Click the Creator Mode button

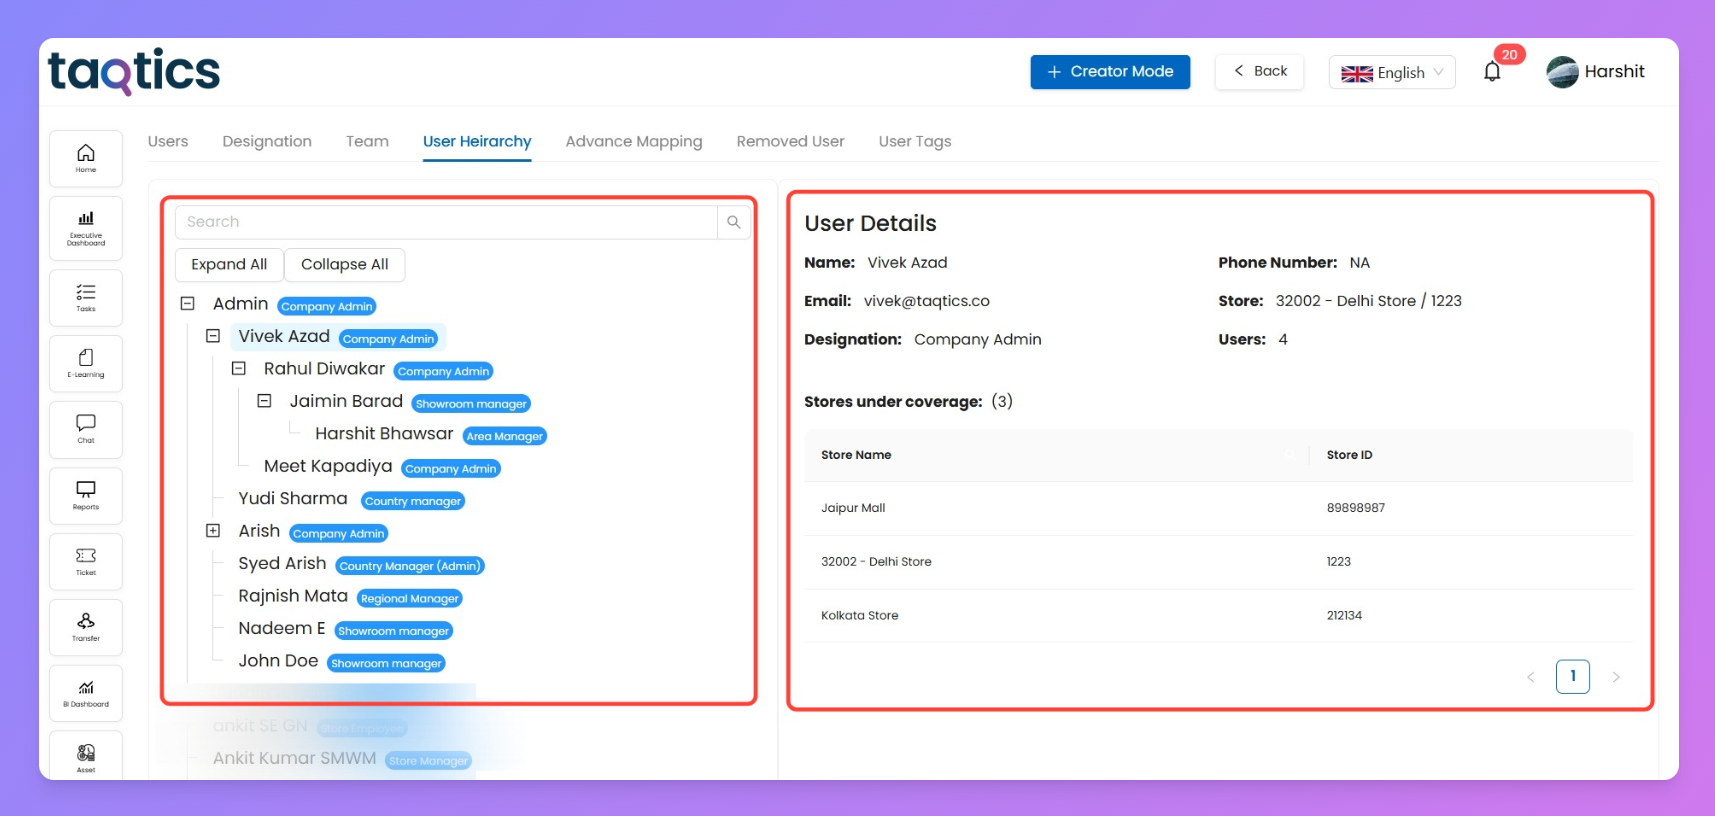click(1110, 72)
